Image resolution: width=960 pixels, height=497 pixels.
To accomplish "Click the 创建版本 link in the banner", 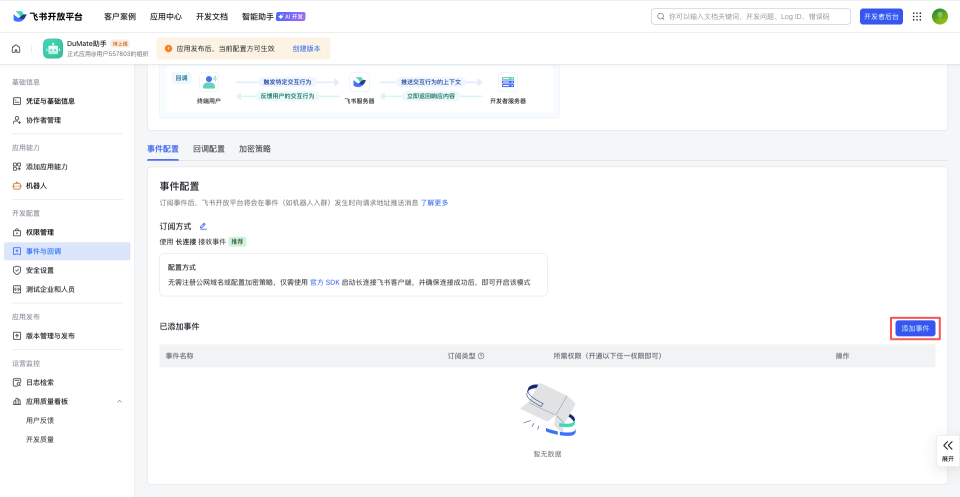I will (306, 48).
